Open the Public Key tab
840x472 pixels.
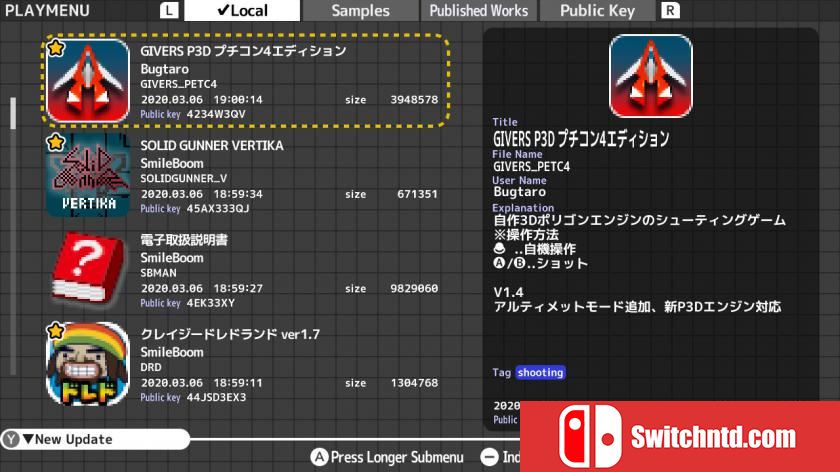click(597, 10)
